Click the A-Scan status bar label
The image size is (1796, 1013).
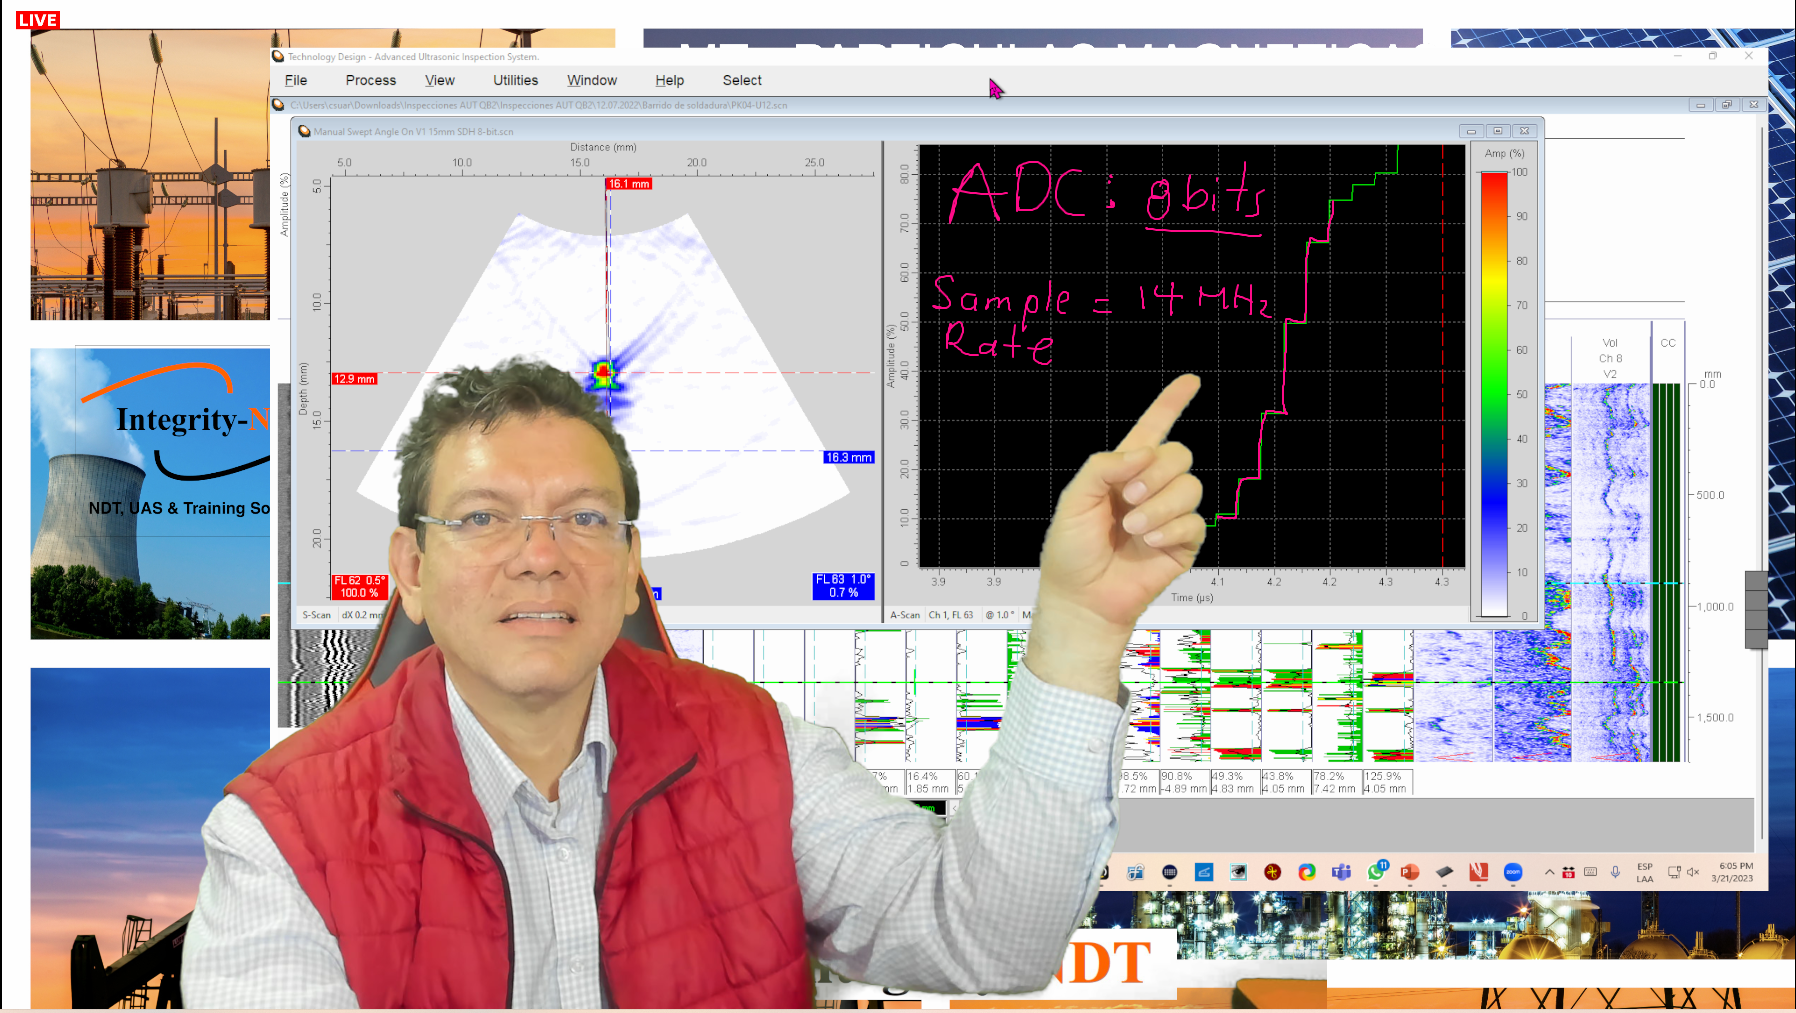click(x=905, y=615)
